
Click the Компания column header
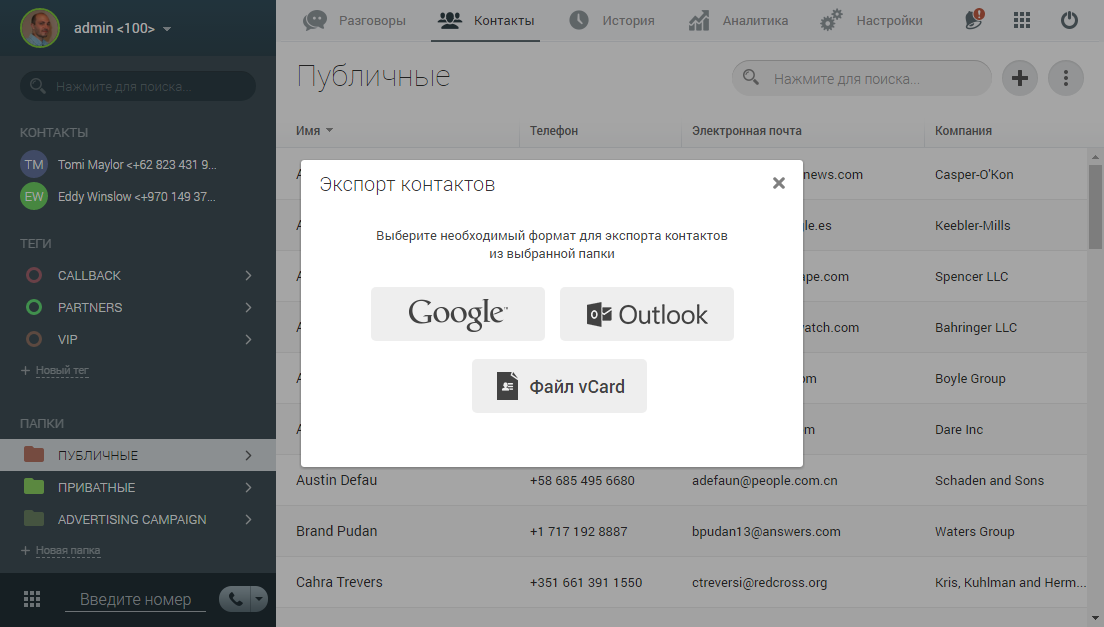(963, 130)
